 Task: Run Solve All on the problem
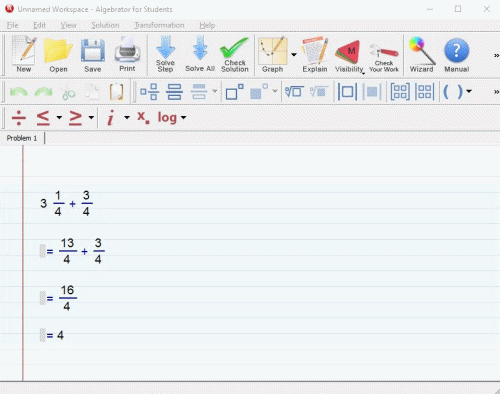pos(200,54)
